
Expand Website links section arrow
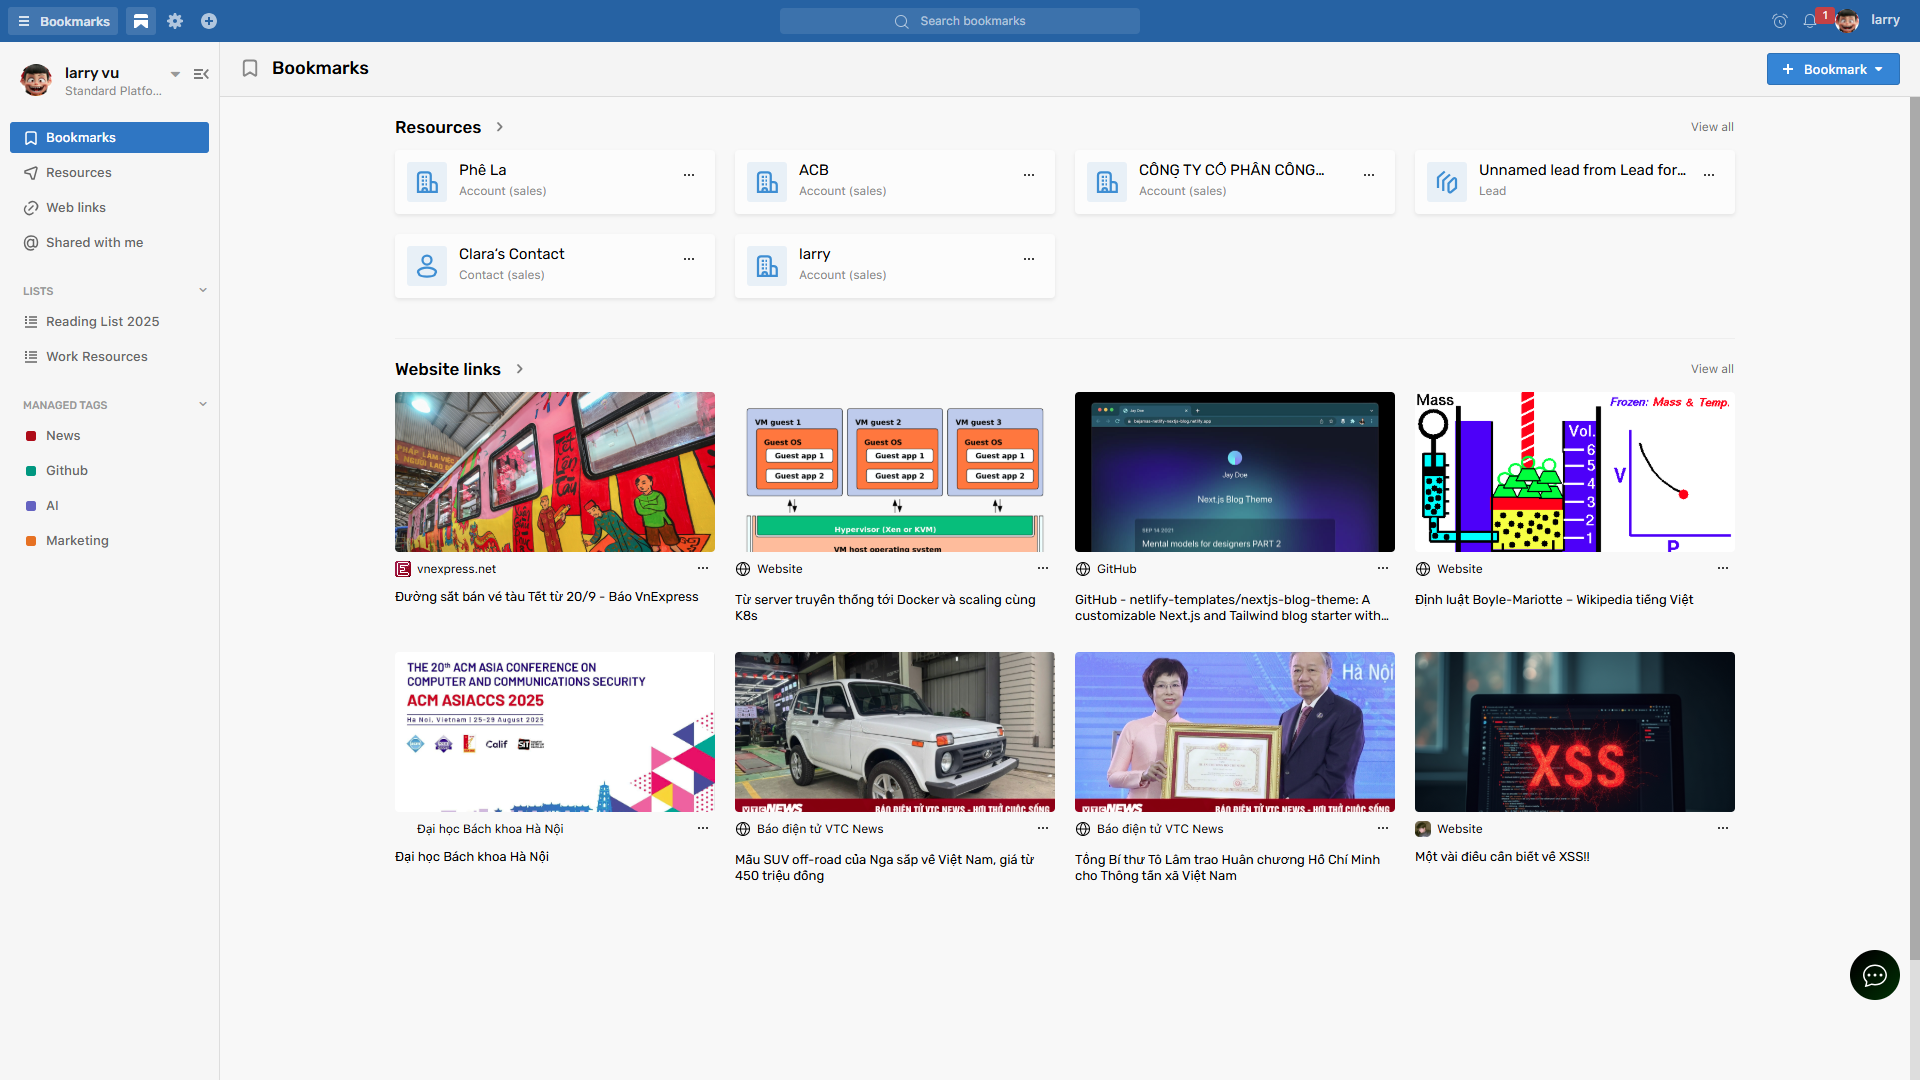click(520, 369)
